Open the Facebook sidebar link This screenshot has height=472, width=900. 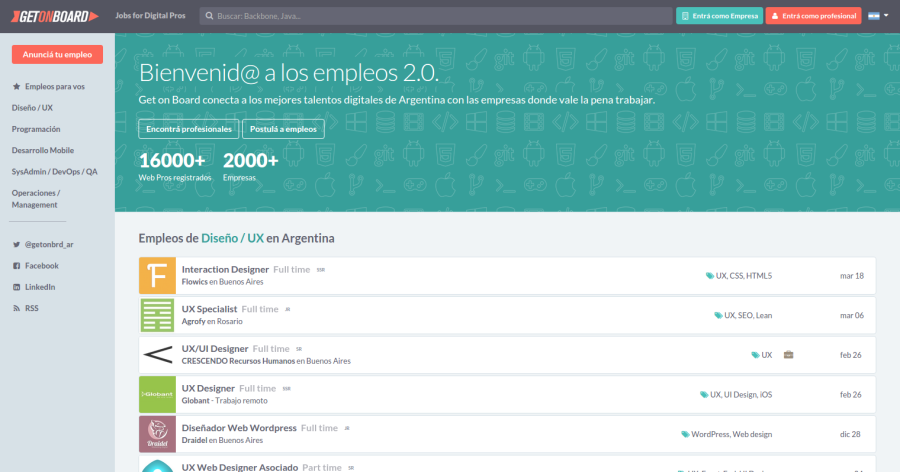41,266
